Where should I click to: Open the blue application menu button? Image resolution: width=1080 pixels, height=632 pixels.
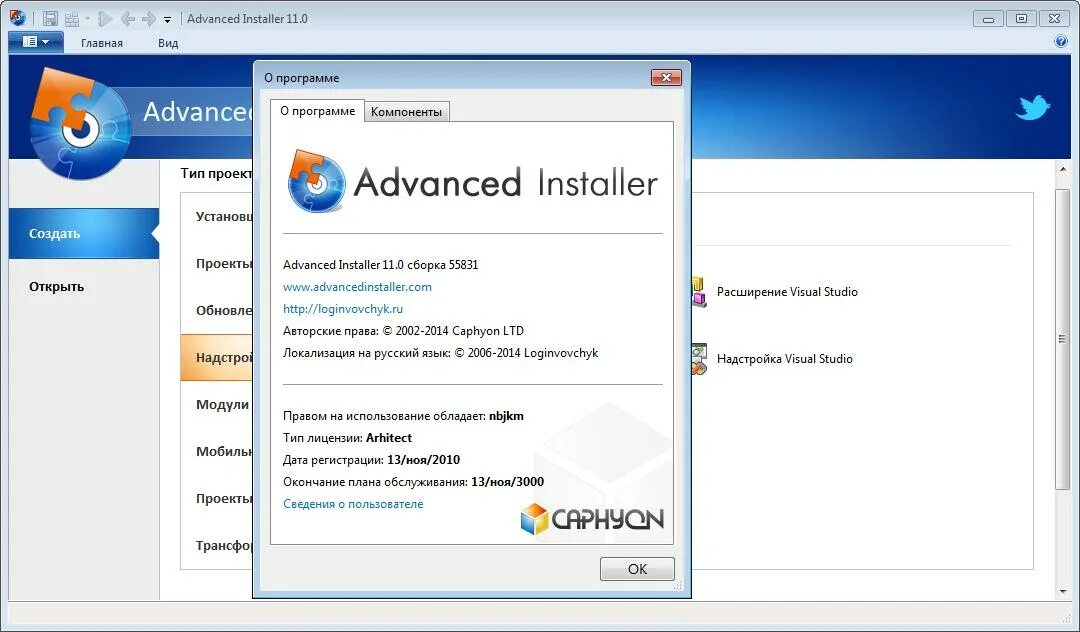click(36, 42)
